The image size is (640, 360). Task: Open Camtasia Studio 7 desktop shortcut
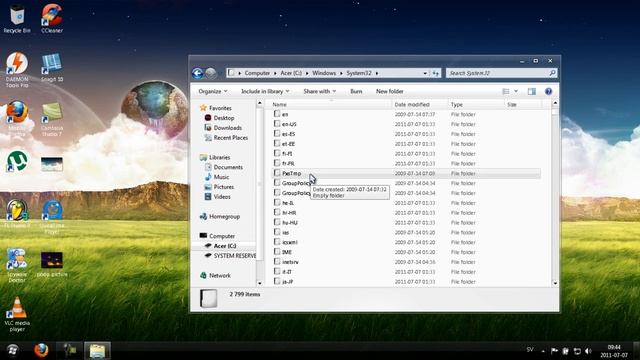click(x=52, y=118)
